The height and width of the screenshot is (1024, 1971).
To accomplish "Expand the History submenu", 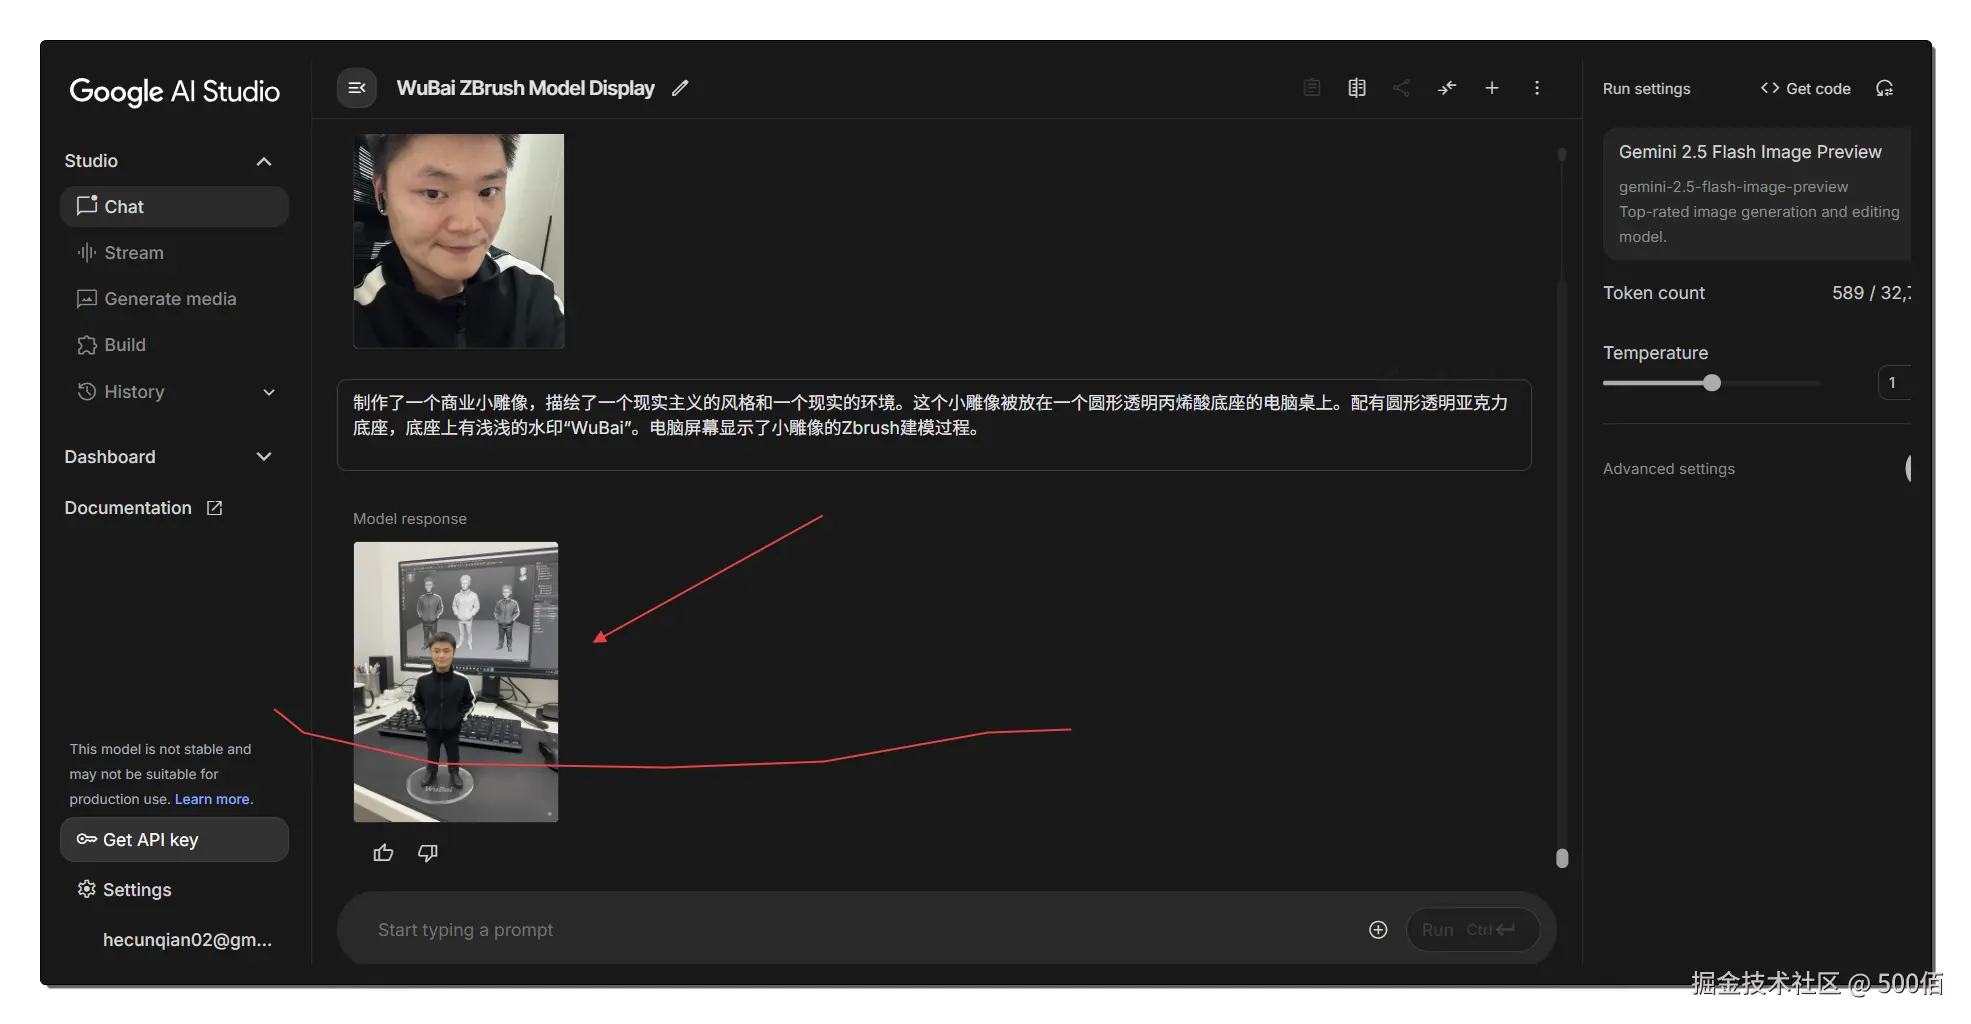I will pyautogui.click(x=269, y=392).
